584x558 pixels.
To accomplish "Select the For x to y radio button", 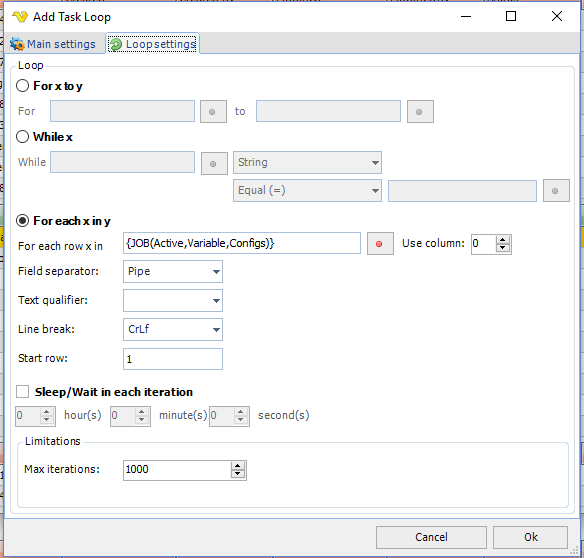I will click(22, 86).
